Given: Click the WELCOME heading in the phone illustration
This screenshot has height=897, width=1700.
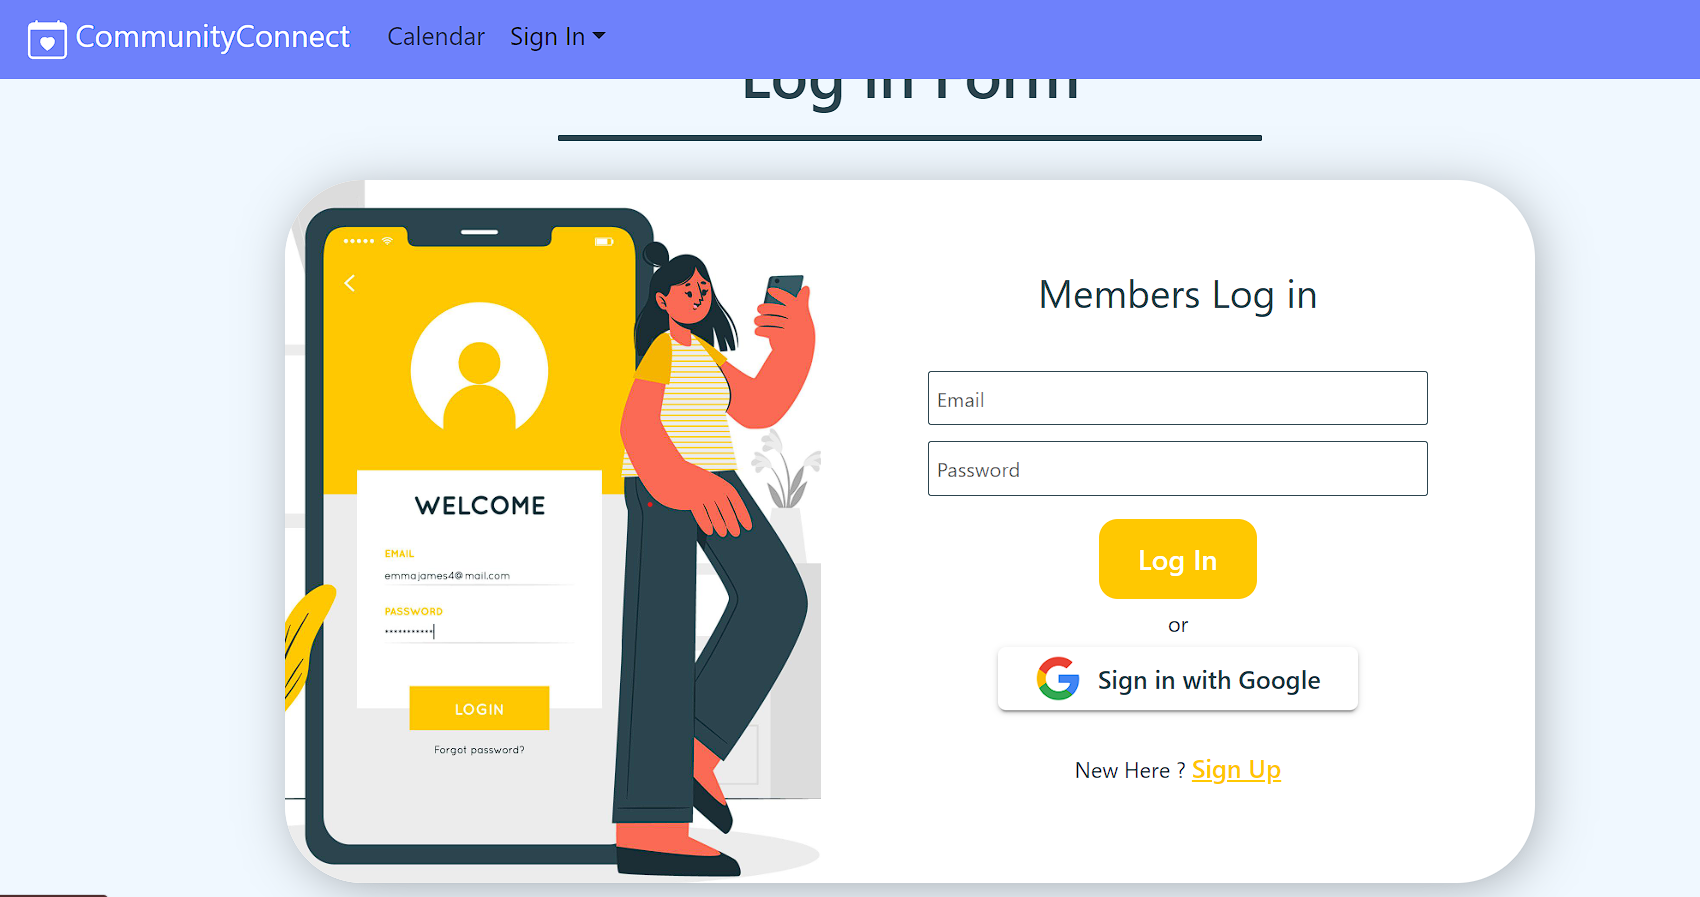Looking at the screenshot, I should pyautogui.click(x=480, y=506).
